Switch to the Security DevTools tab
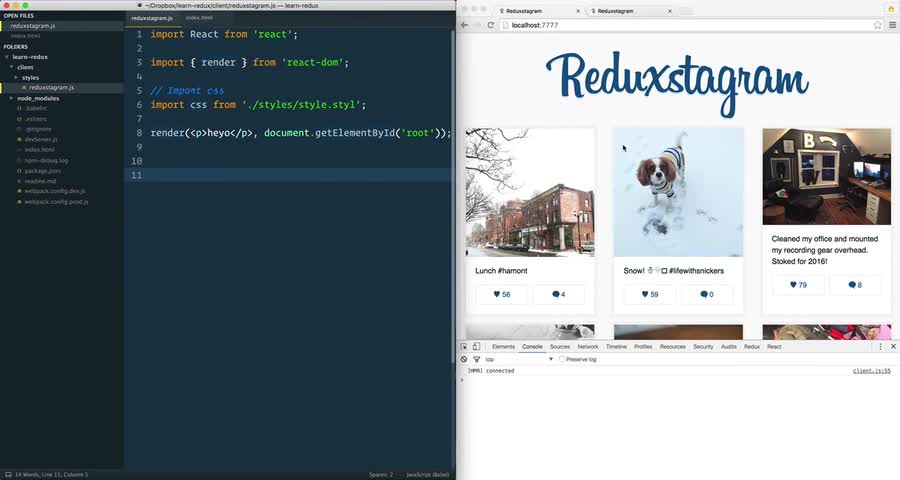900x480 pixels. click(x=703, y=347)
